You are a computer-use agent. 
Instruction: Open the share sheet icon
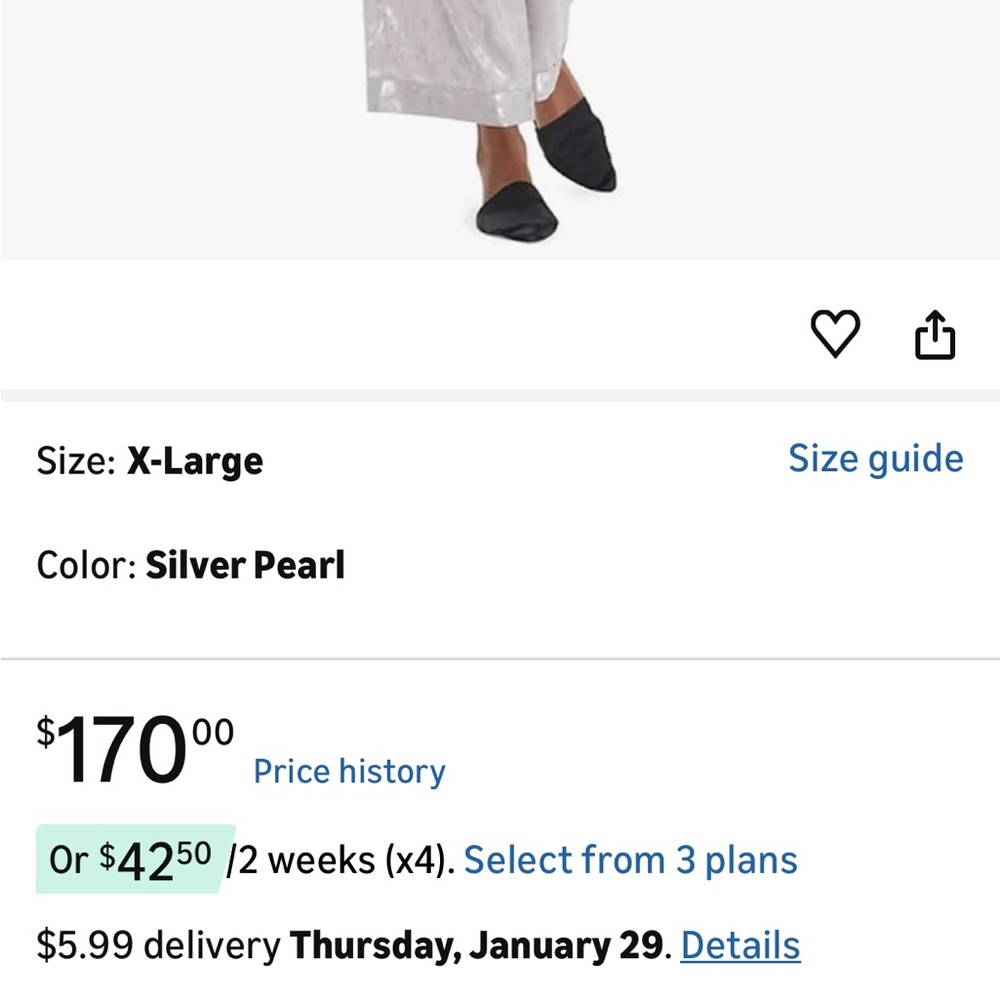click(935, 334)
